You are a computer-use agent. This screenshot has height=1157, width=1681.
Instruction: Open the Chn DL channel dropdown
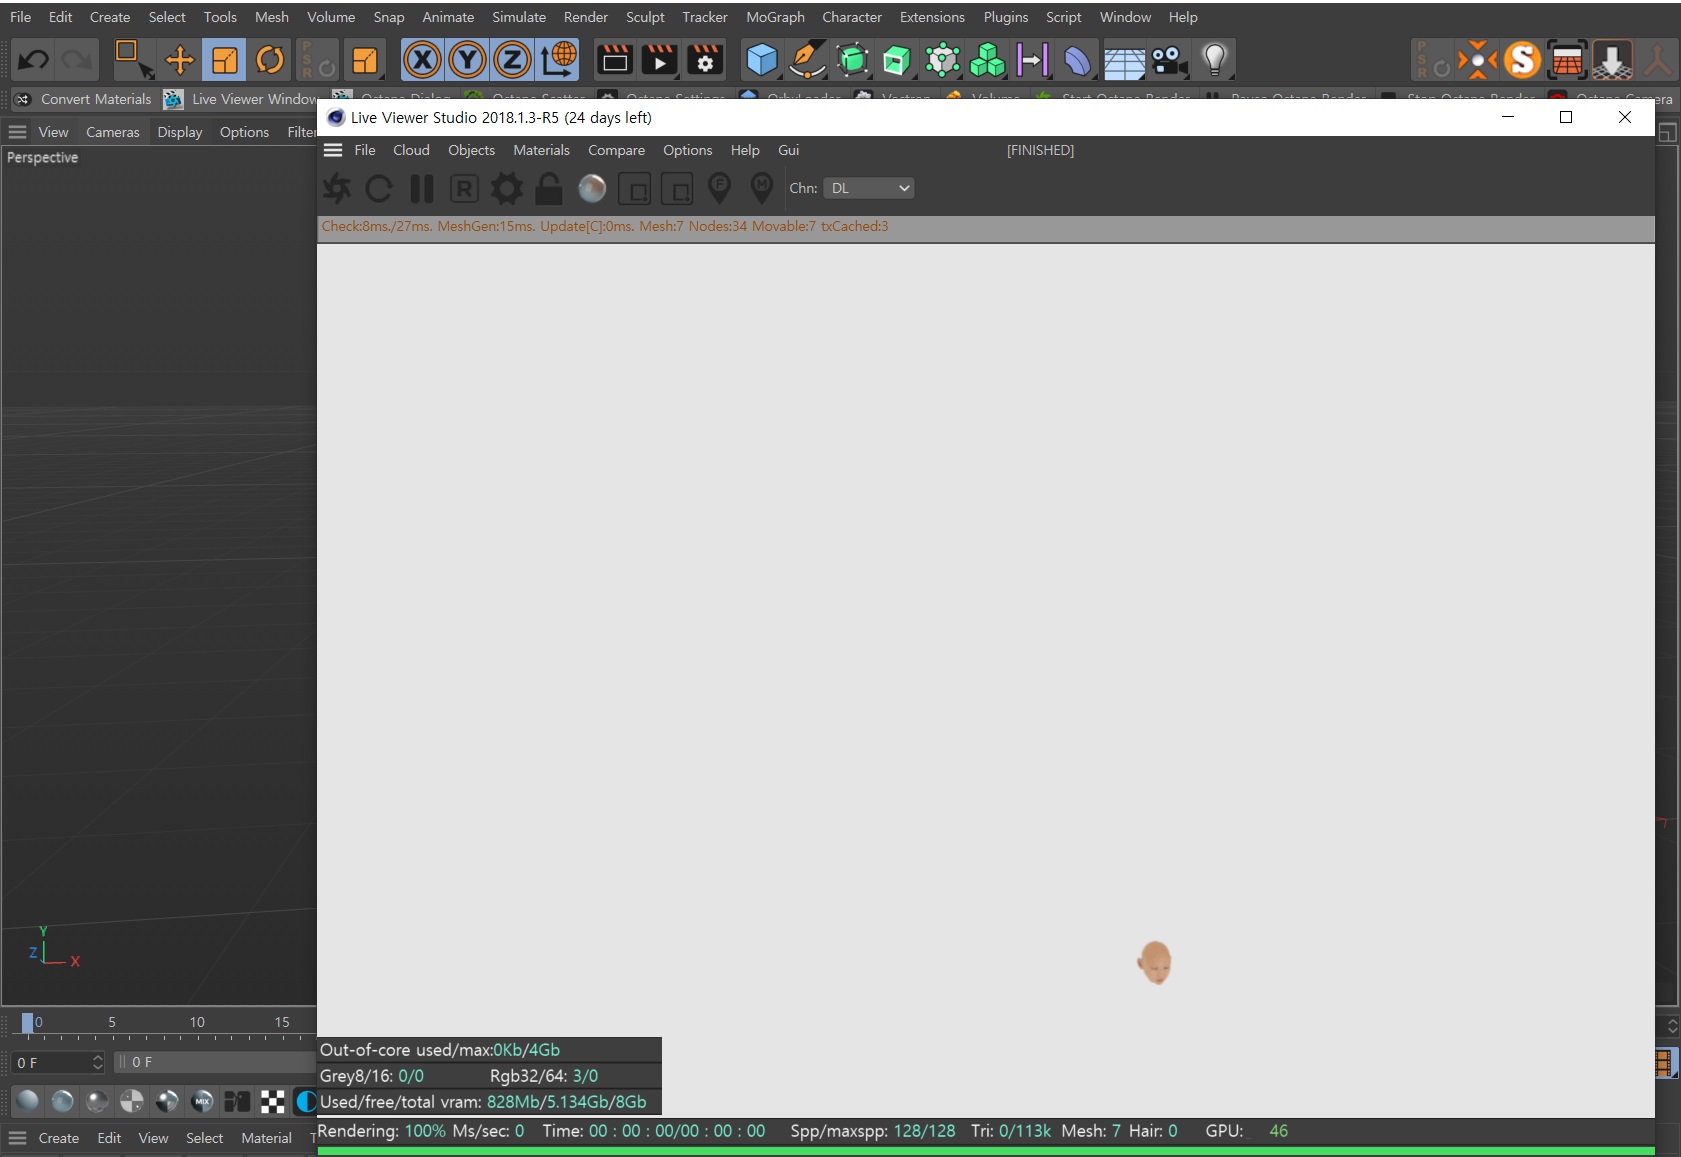click(x=869, y=188)
